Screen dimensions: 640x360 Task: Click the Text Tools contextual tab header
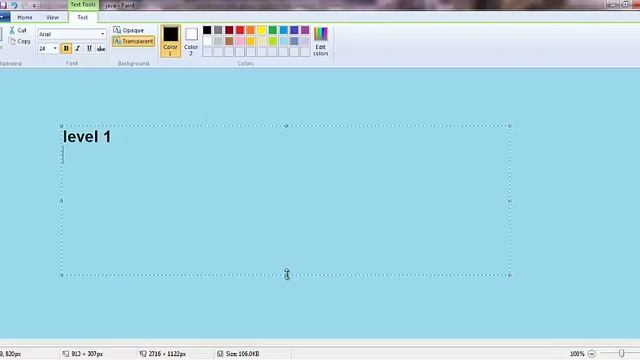coord(83,5)
